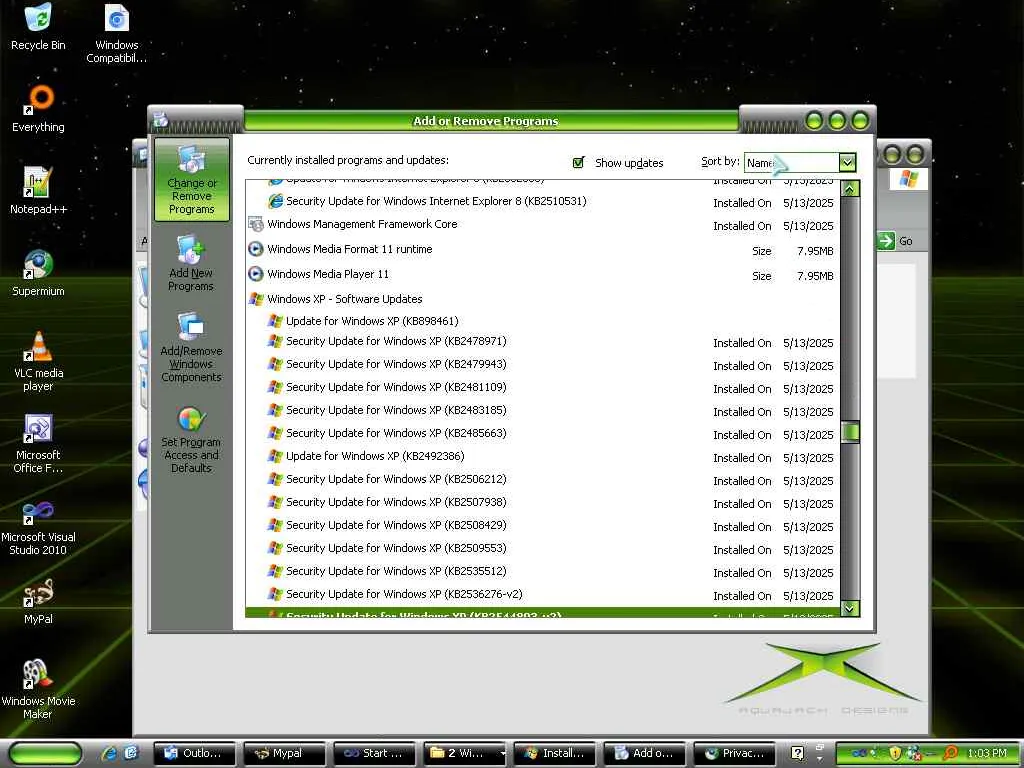Click the list scrollbar up arrow

(x=850, y=189)
